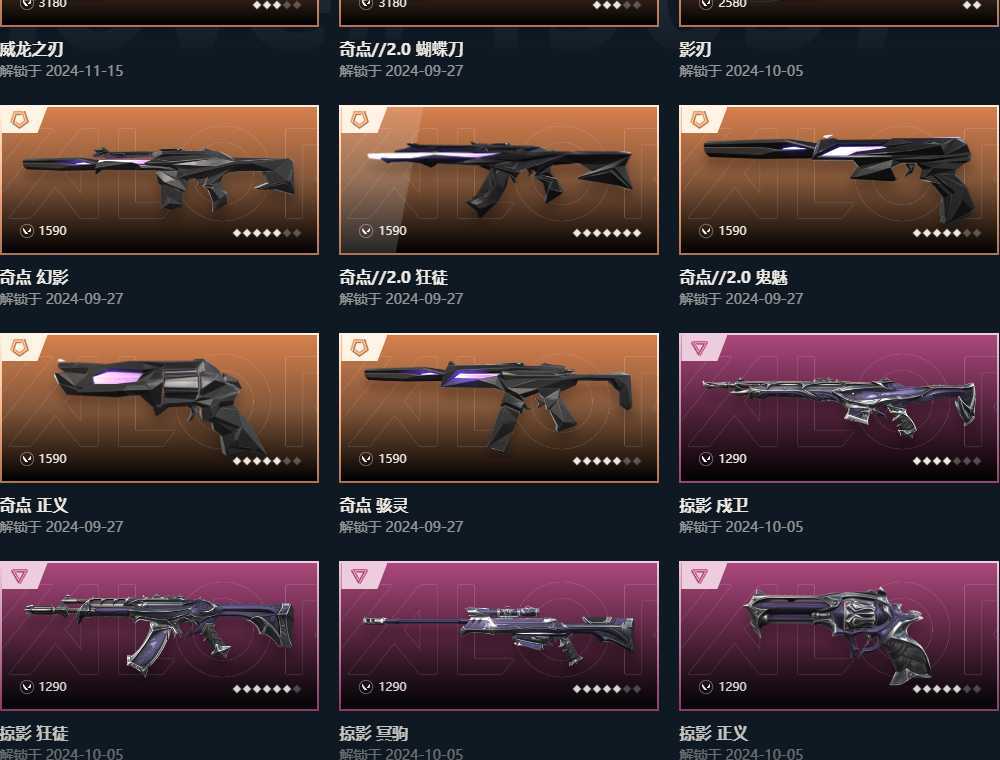Open the 掠影 冥驹 sniper thumbnail
1000x760 pixels.
click(499, 636)
